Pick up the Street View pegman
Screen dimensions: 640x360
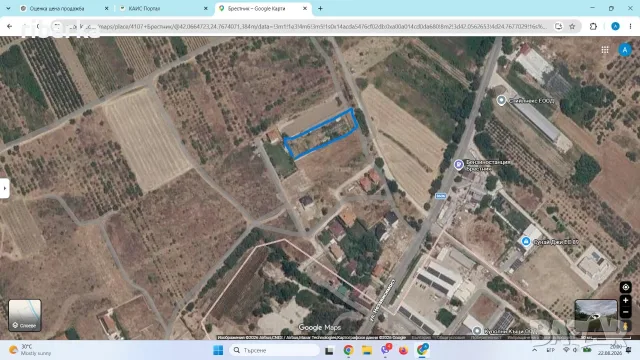pyautogui.click(x=625, y=326)
